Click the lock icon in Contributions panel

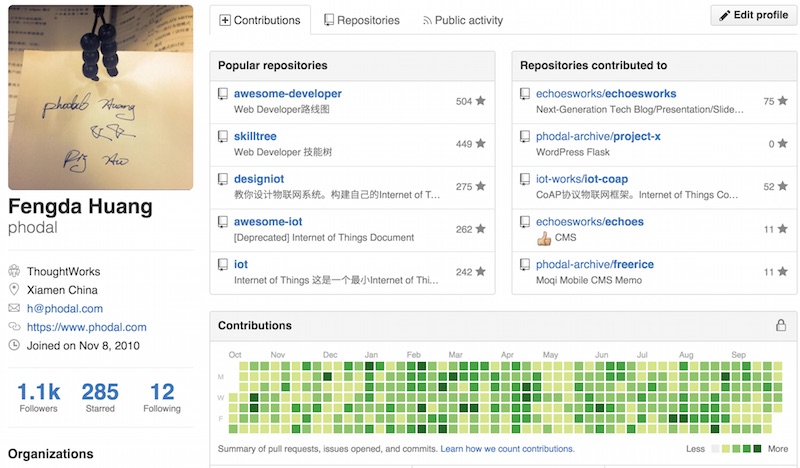click(781, 326)
